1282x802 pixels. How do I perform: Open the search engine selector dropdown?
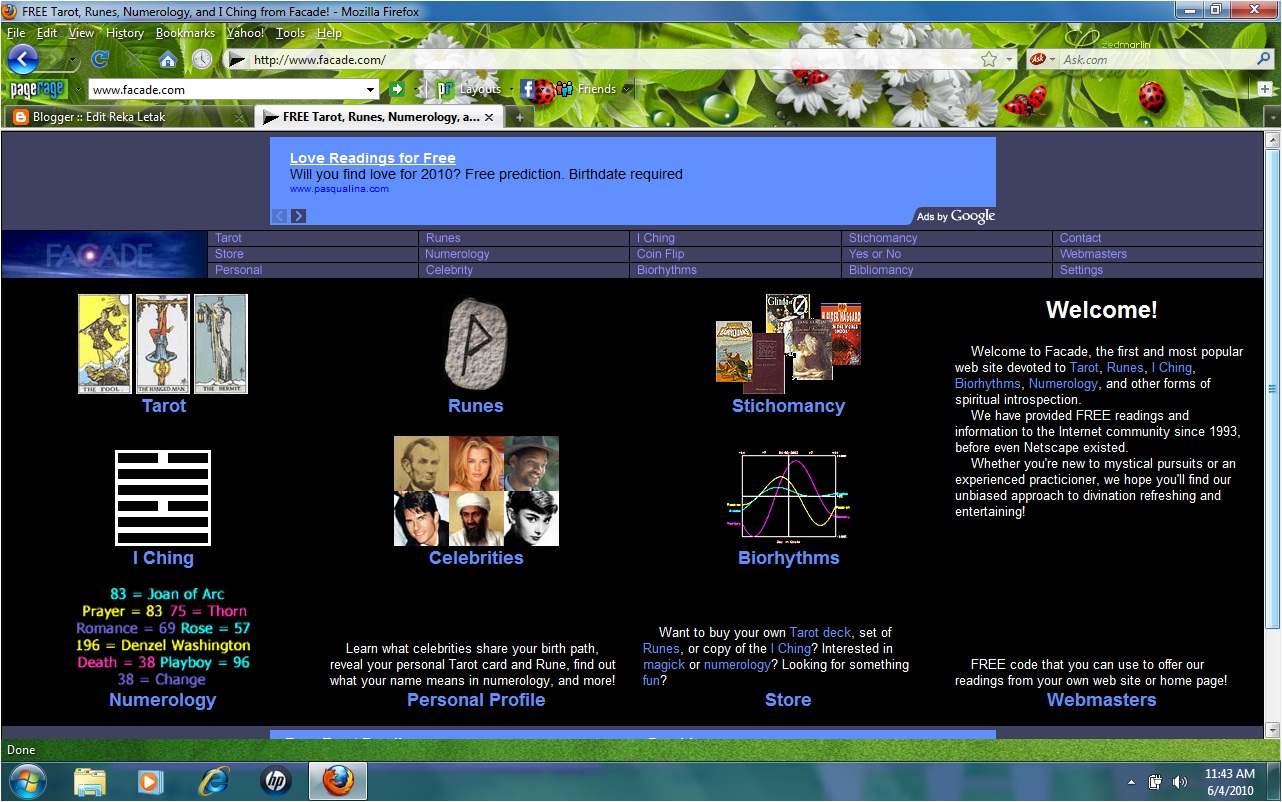[x=1052, y=60]
